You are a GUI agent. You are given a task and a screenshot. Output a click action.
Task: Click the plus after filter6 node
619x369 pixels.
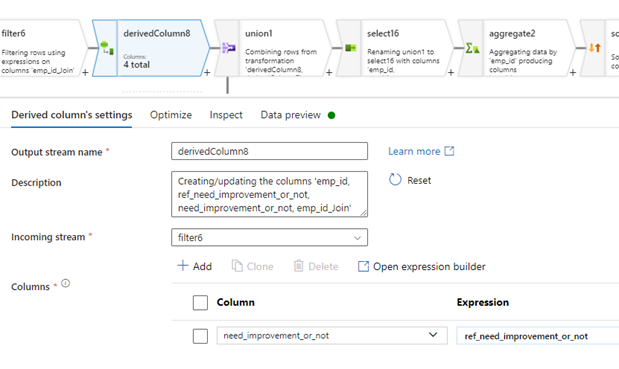point(85,72)
